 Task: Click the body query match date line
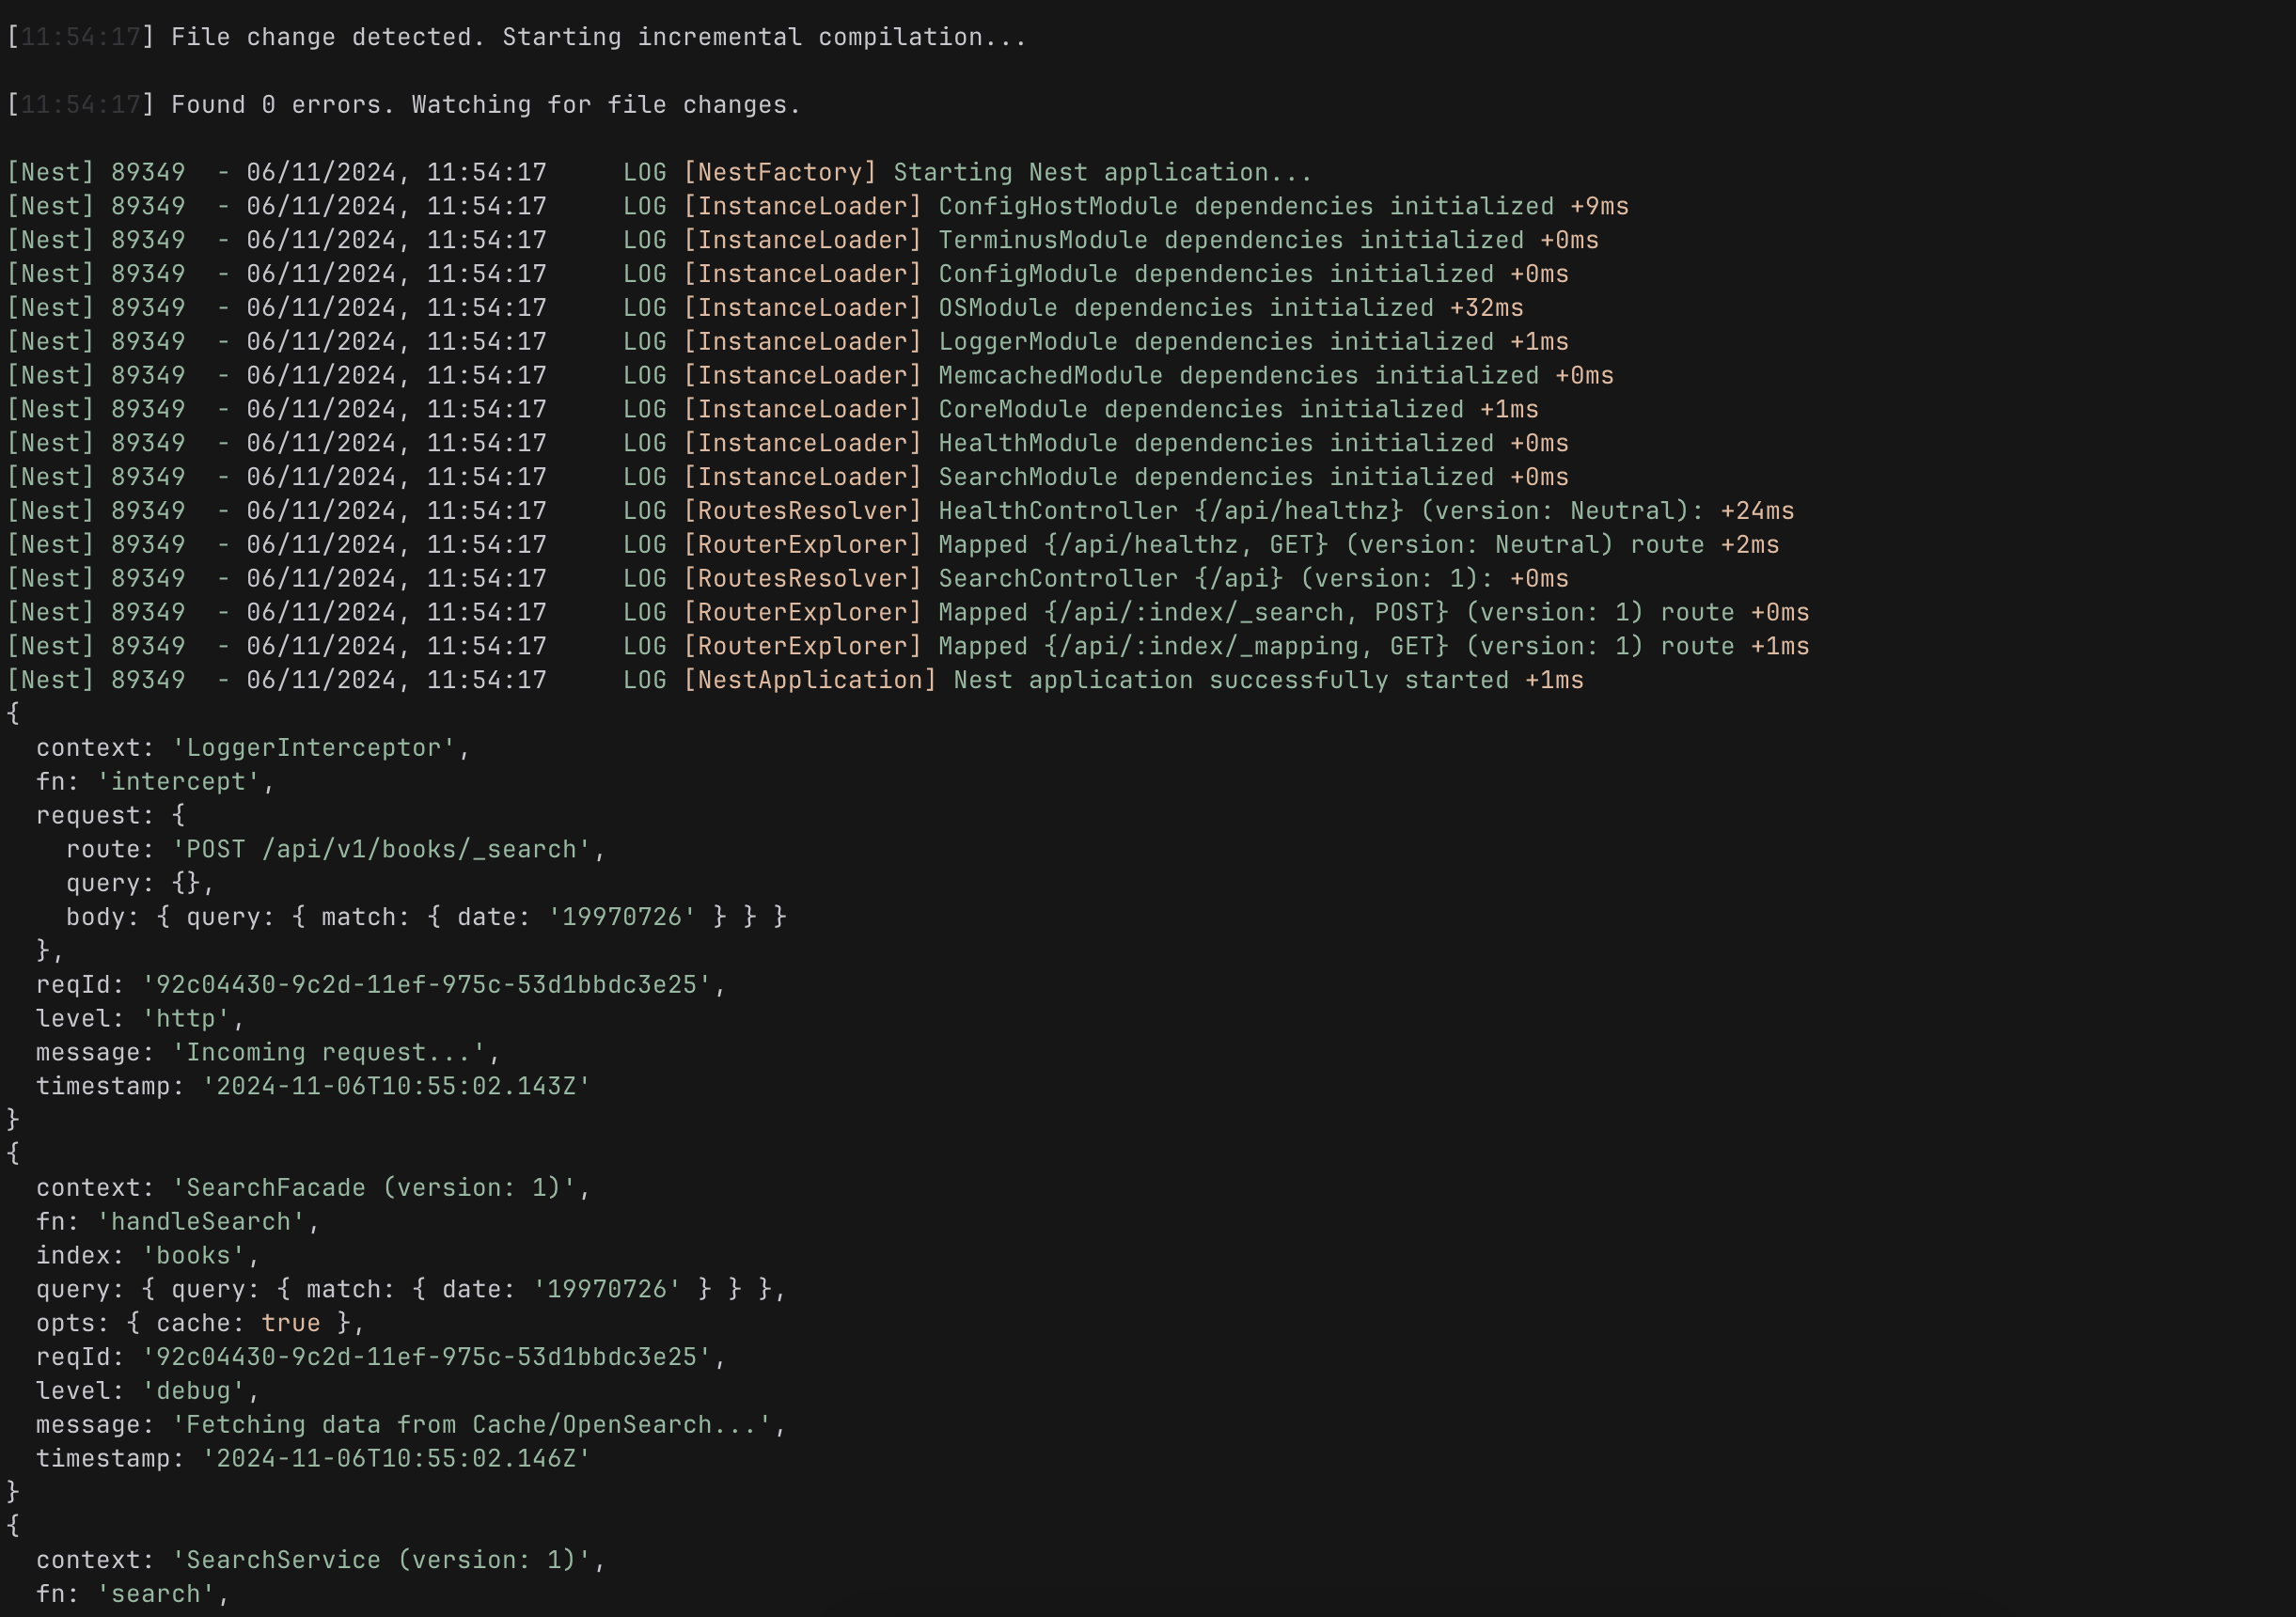[426, 918]
